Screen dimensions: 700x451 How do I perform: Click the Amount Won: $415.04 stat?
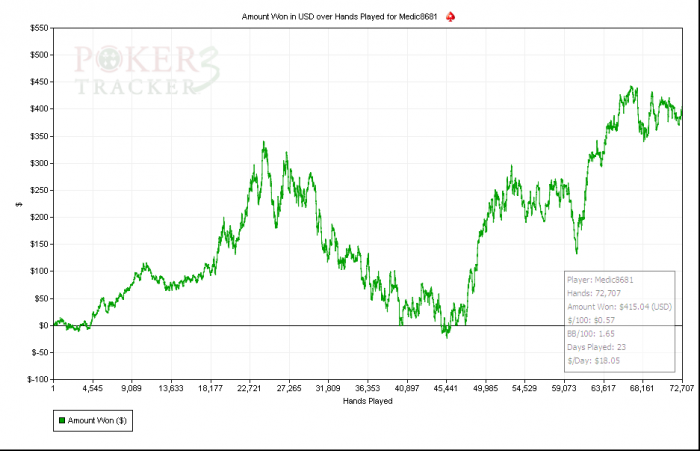tap(619, 307)
